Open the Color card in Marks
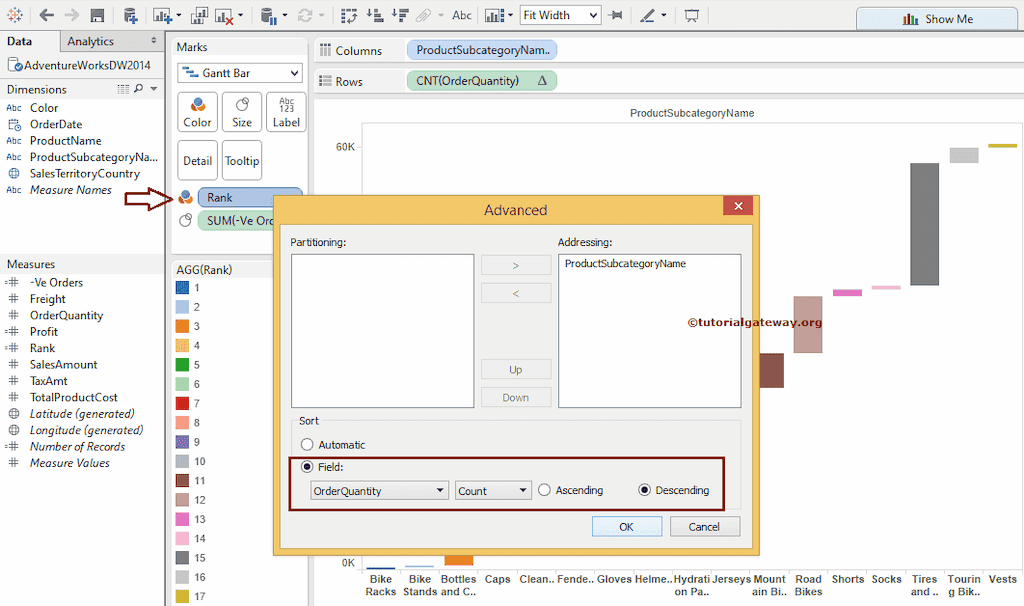This screenshot has height=606, width=1024. click(197, 112)
